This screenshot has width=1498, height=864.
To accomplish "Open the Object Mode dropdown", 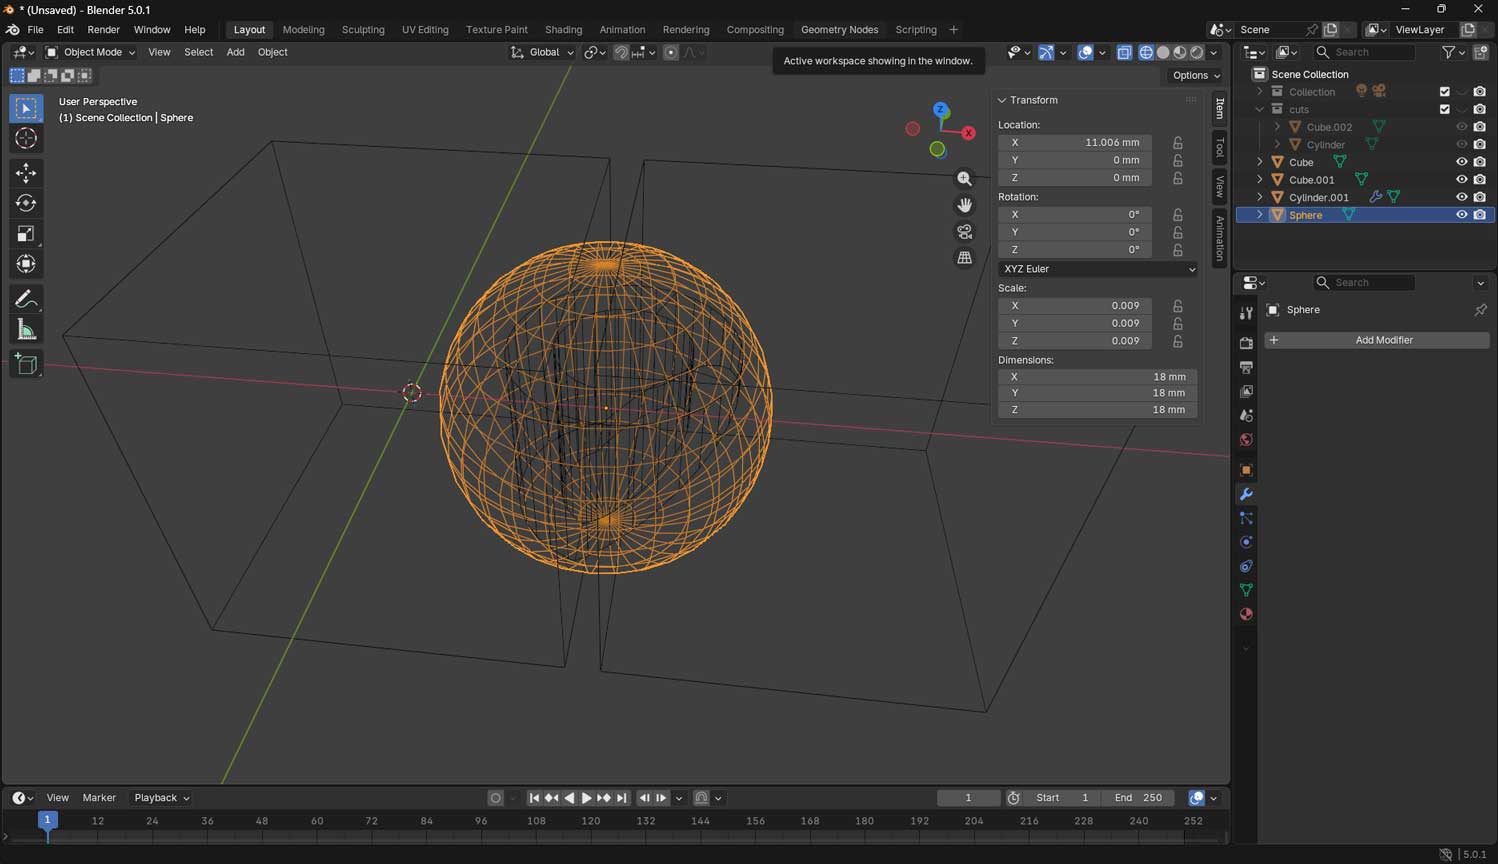I will [90, 52].
